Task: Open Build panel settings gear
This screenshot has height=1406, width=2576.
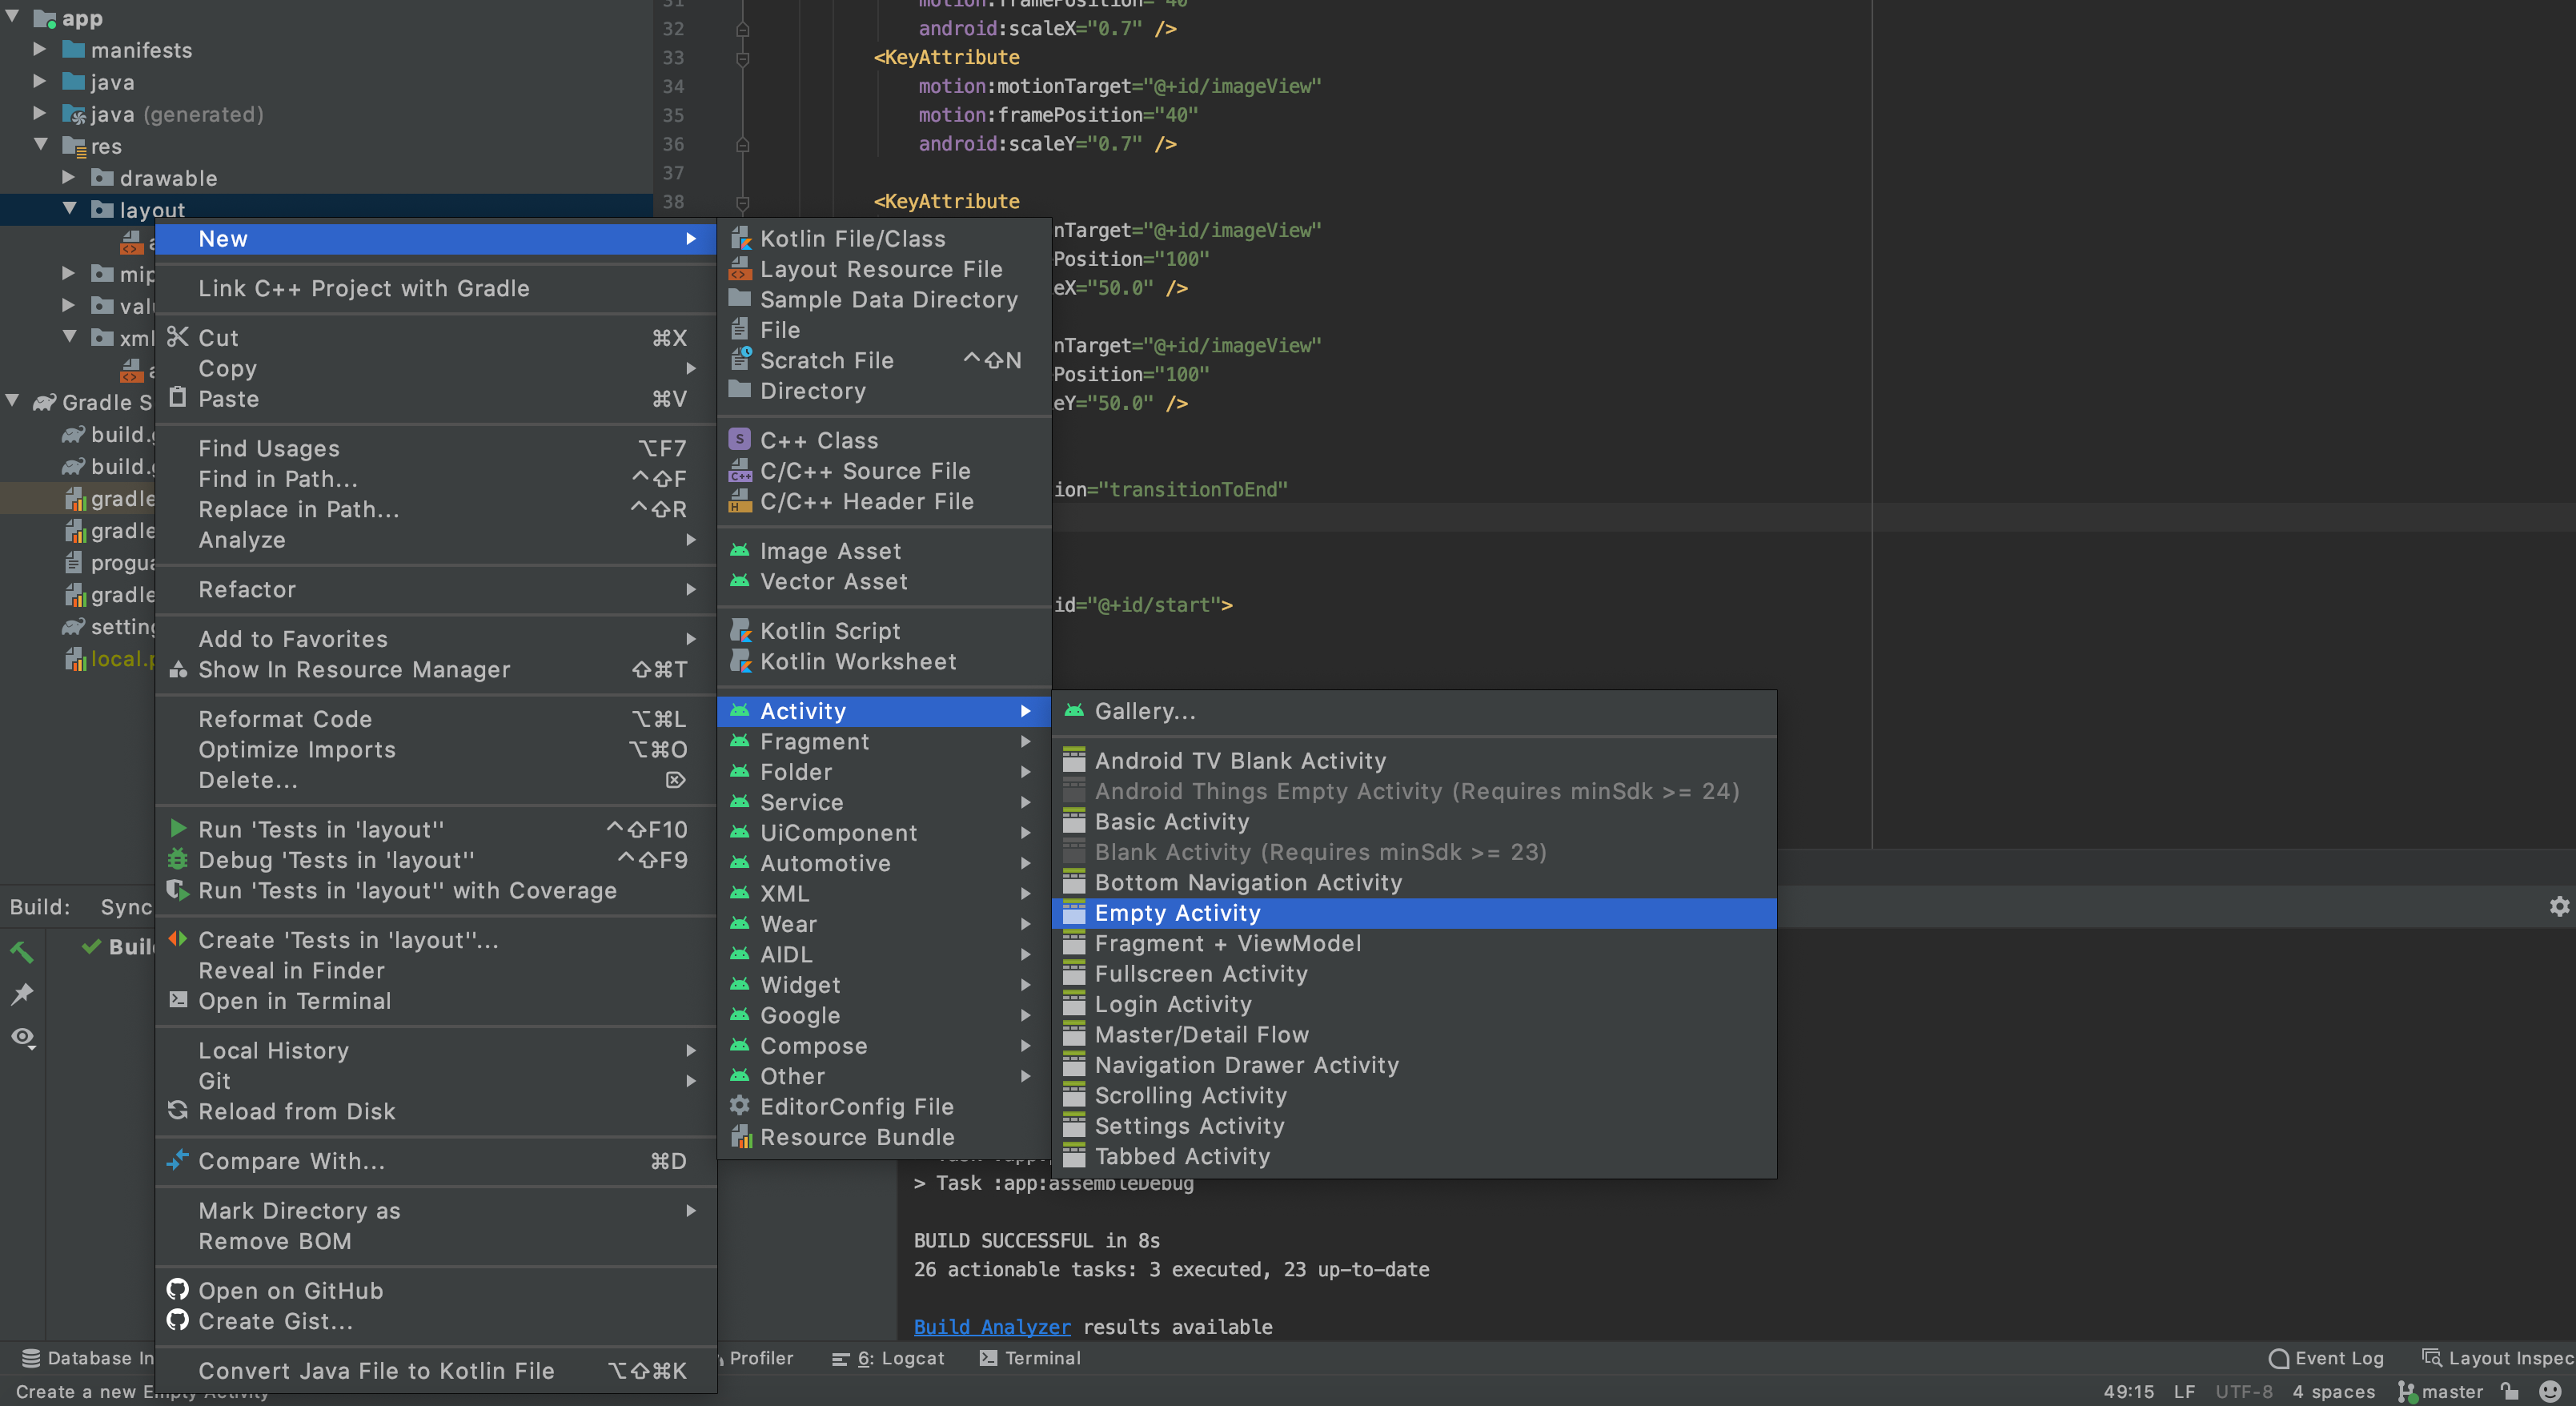Action: pyautogui.click(x=2559, y=906)
